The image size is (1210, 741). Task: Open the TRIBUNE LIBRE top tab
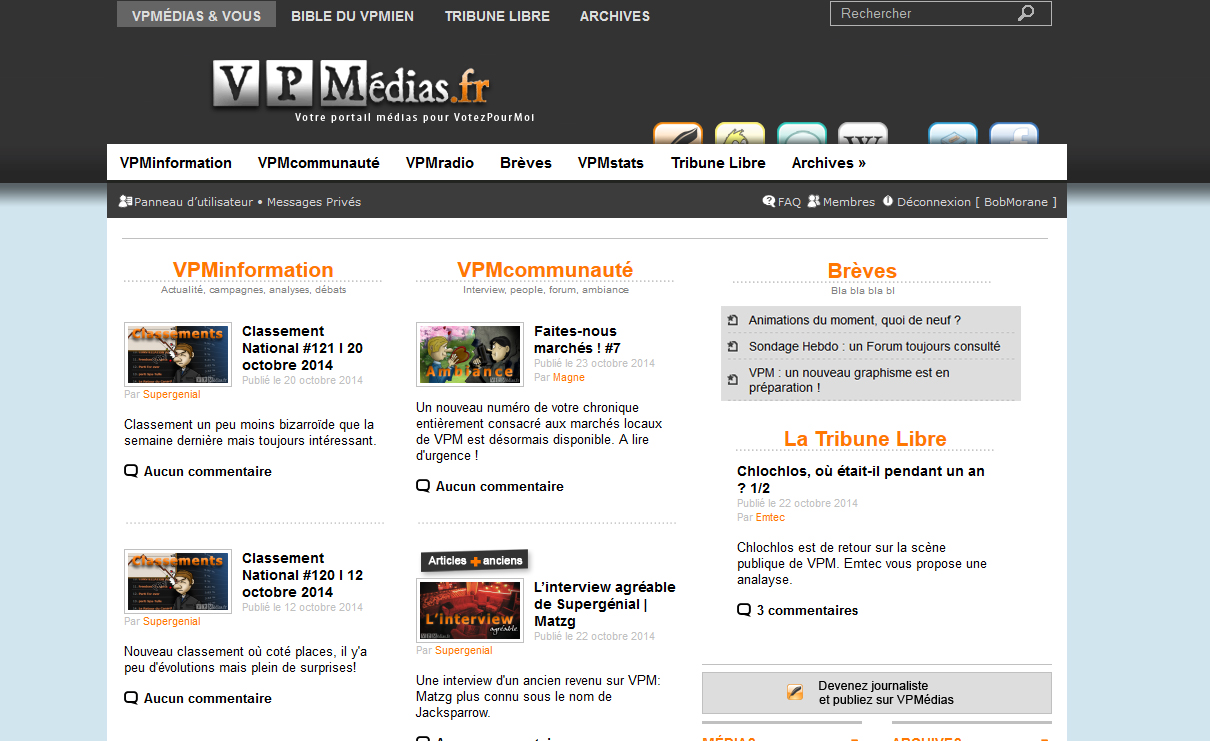click(497, 16)
